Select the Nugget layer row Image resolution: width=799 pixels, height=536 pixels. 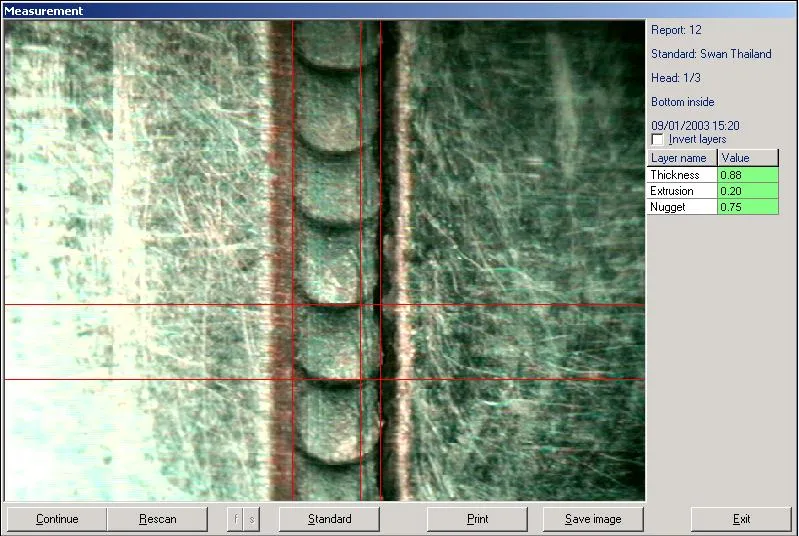click(713, 207)
